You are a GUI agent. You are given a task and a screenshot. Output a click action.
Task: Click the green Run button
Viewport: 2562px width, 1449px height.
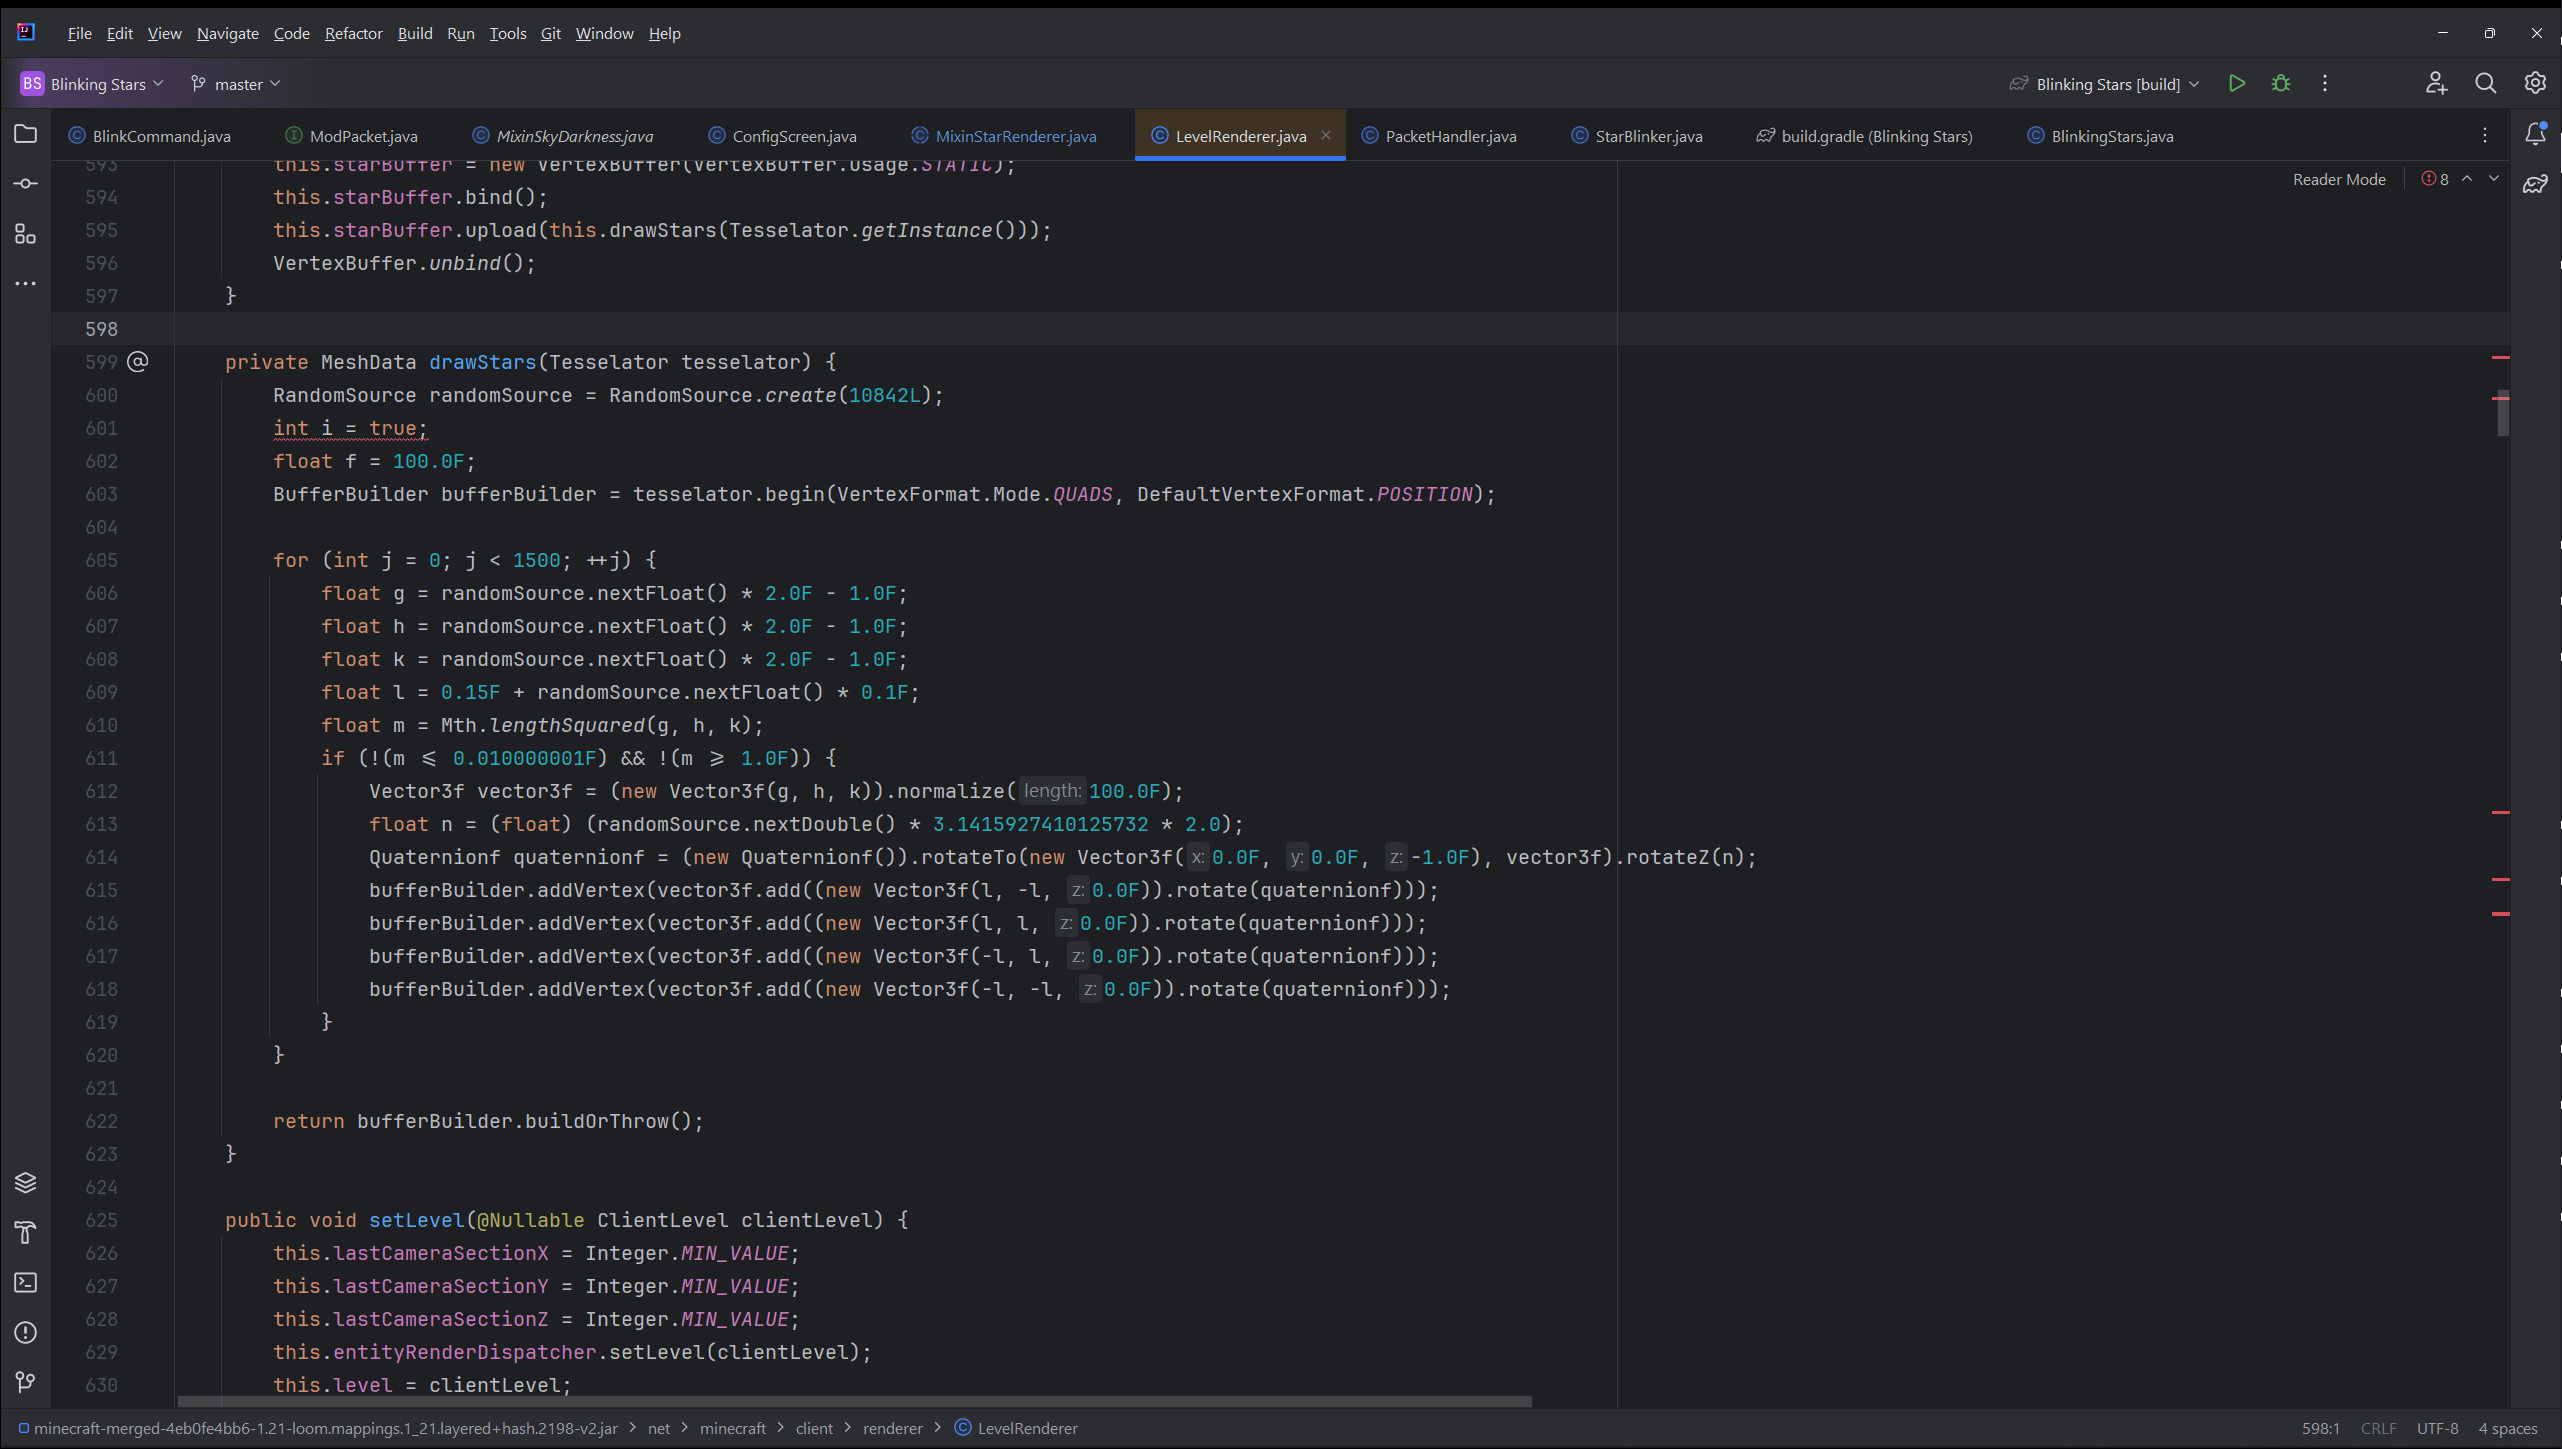(2237, 84)
